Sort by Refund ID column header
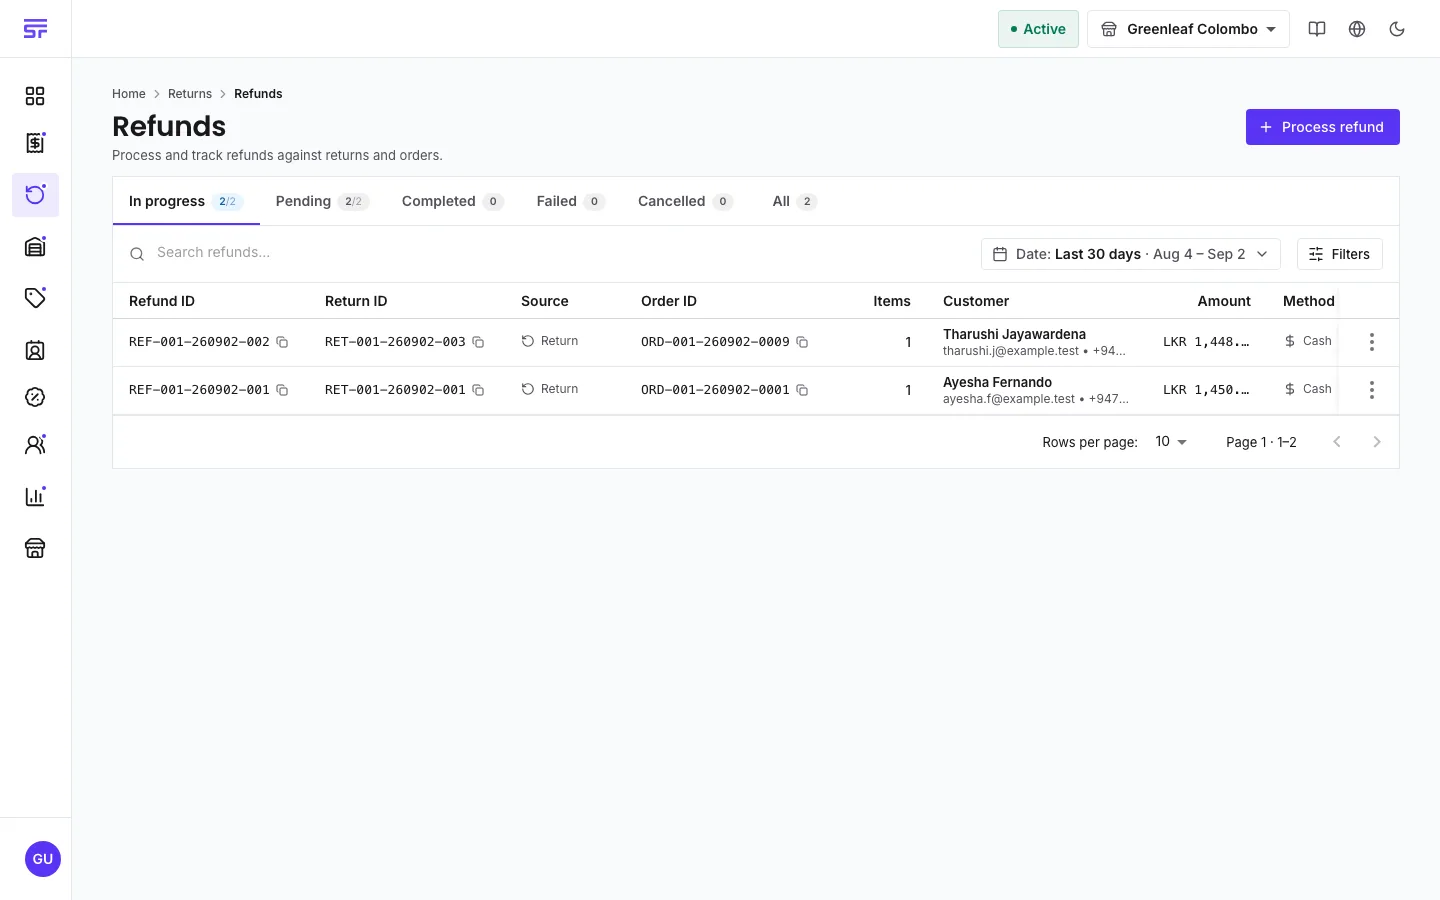This screenshot has height=900, width=1440. (162, 301)
